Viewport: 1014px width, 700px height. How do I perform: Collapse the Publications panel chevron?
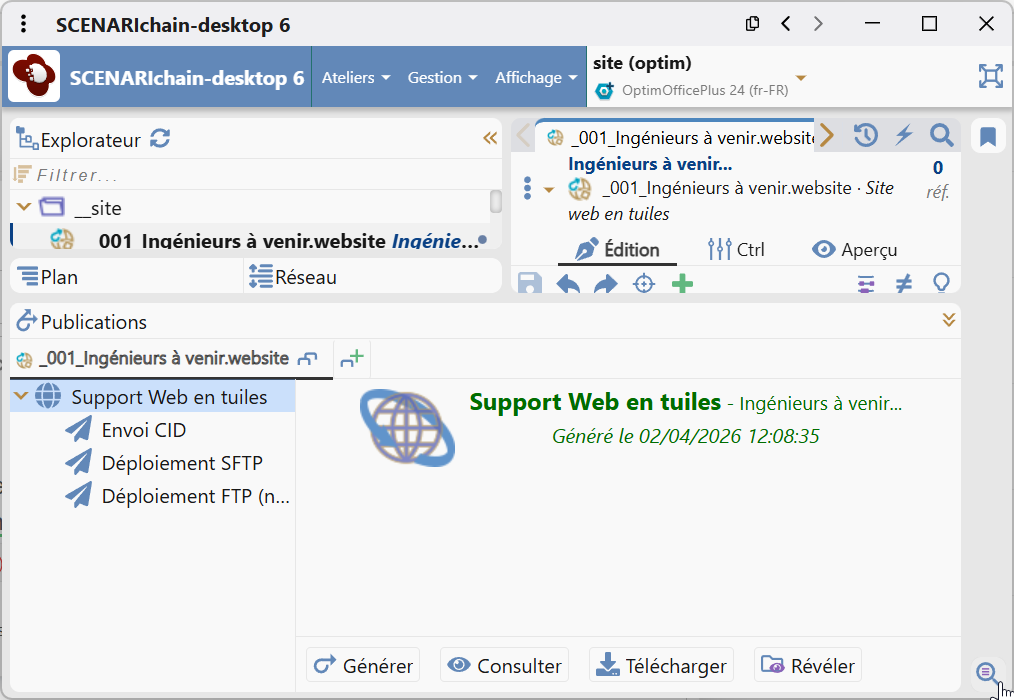coord(949,320)
